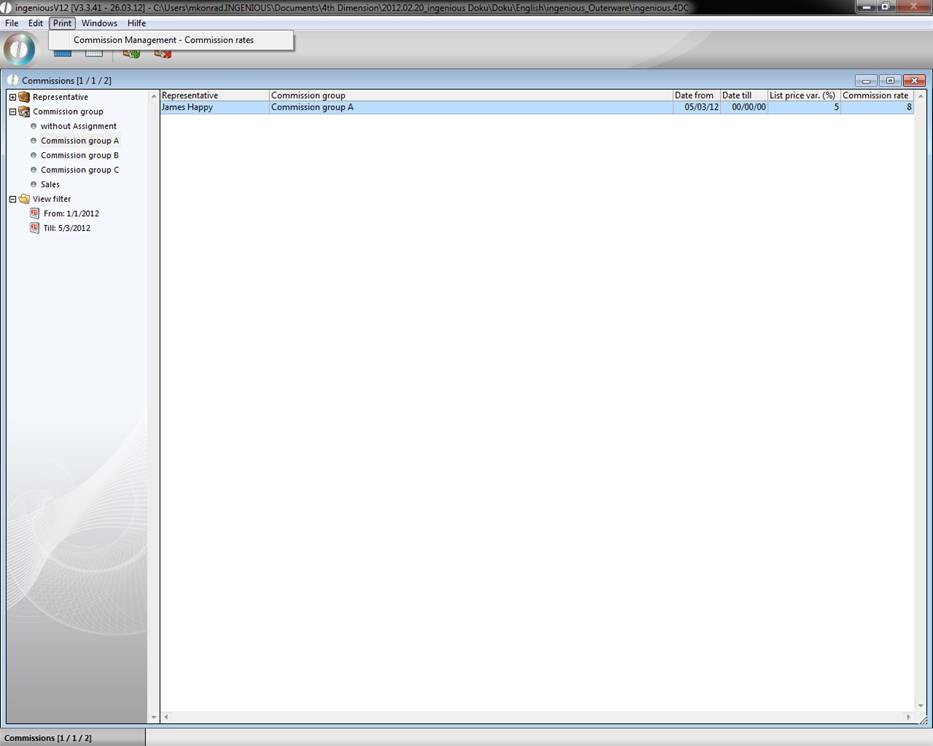Select Commission Management - Commission rates menu entry
This screenshot has width=933, height=746.
coord(164,40)
